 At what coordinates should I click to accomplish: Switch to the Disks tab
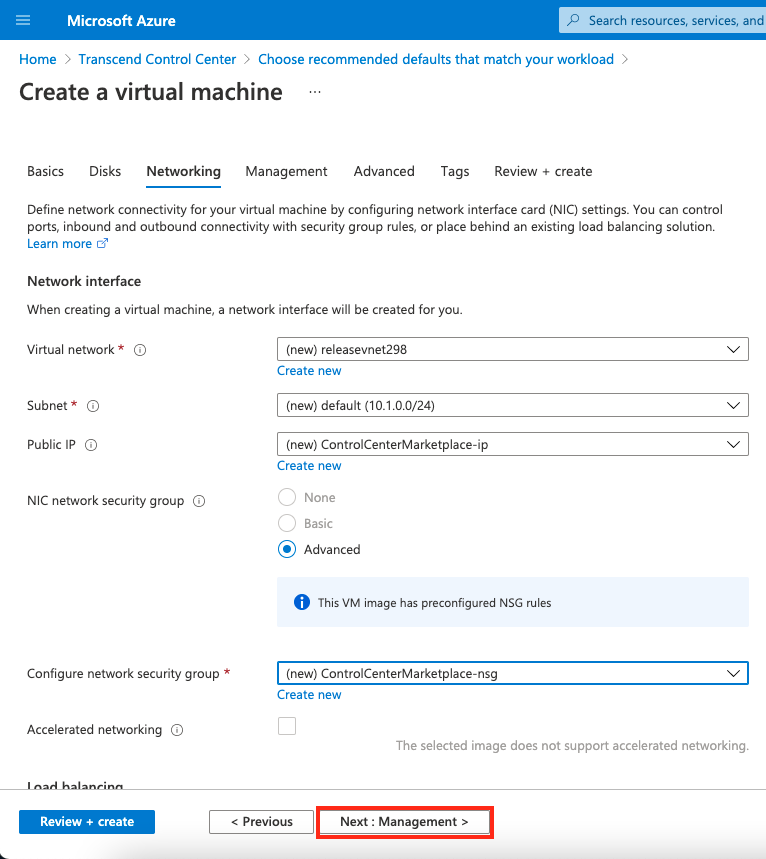tap(105, 171)
